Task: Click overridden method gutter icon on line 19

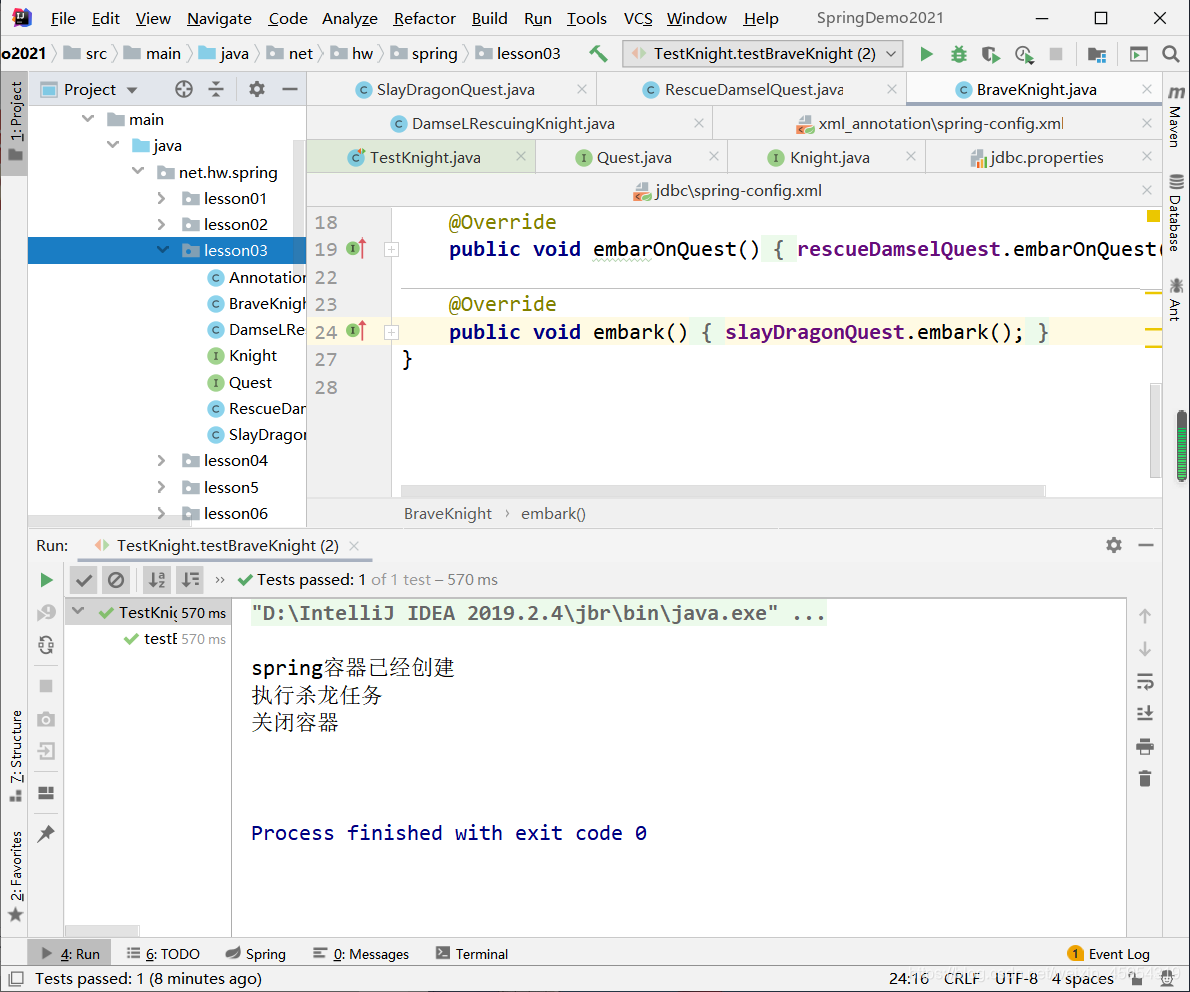Action: (357, 248)
